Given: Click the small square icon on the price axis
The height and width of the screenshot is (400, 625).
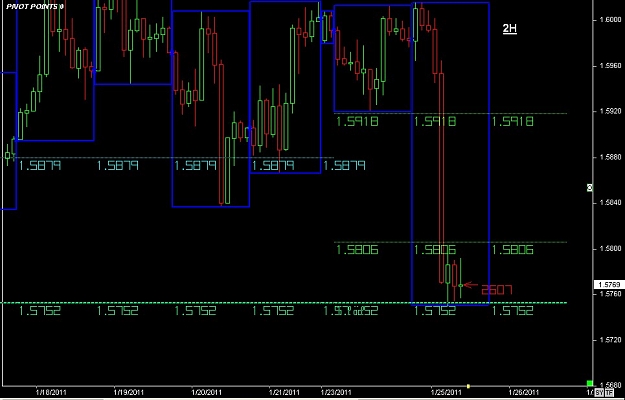Looking at the screenshot, I should coord(590,188).
